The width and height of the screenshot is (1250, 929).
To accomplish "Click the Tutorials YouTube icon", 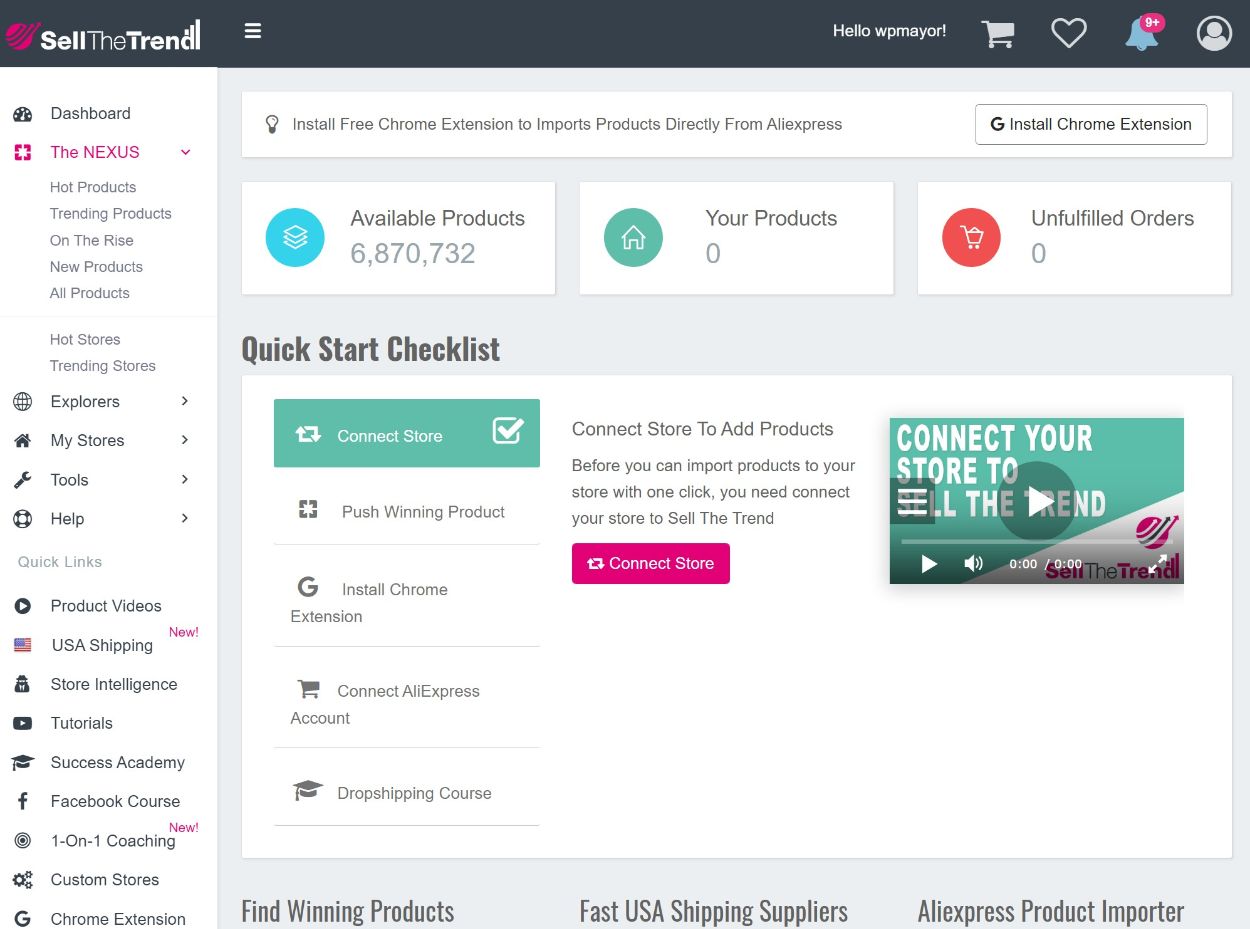I will tap(22, 723).
